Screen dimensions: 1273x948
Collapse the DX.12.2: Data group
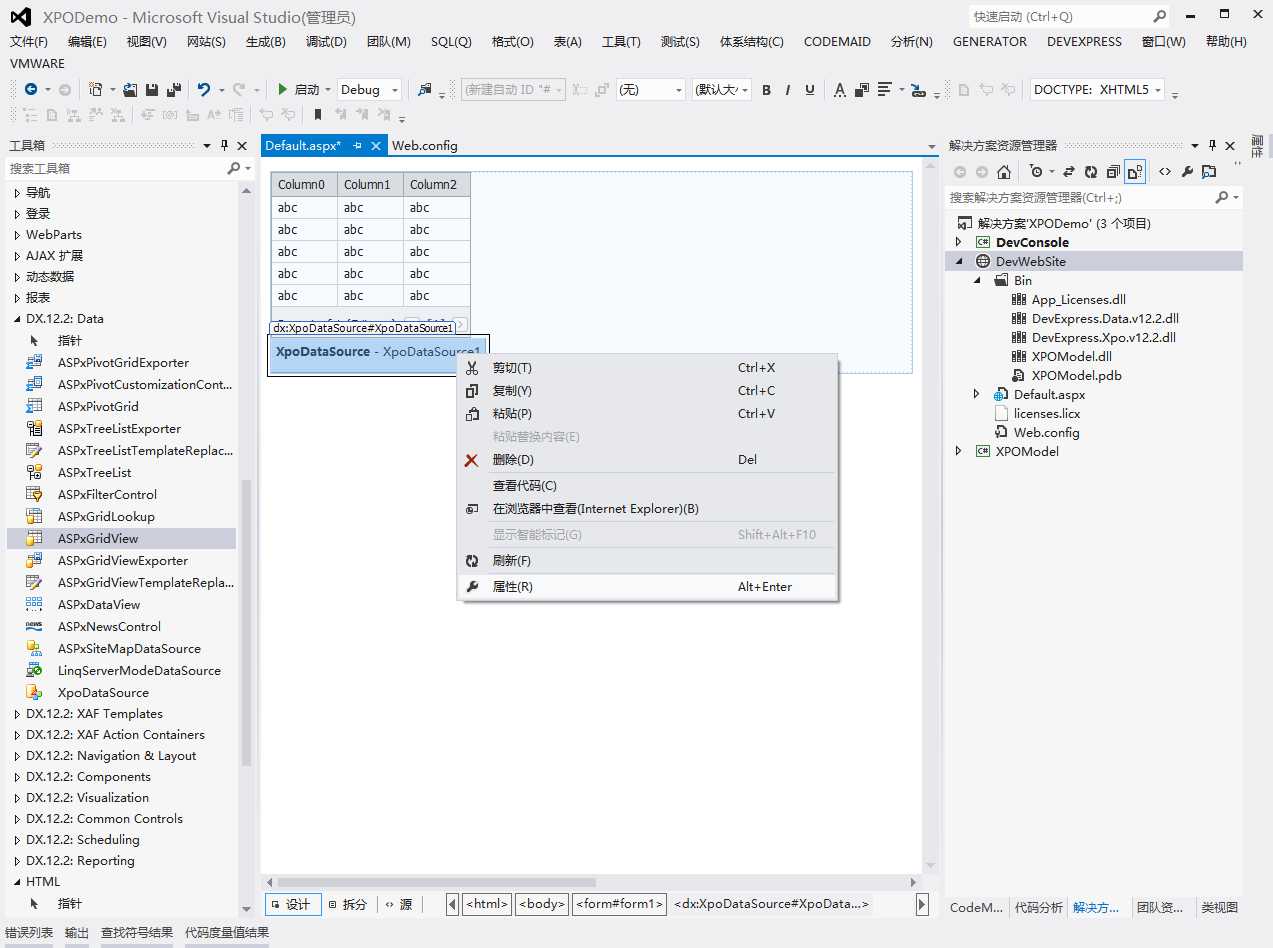17,319
